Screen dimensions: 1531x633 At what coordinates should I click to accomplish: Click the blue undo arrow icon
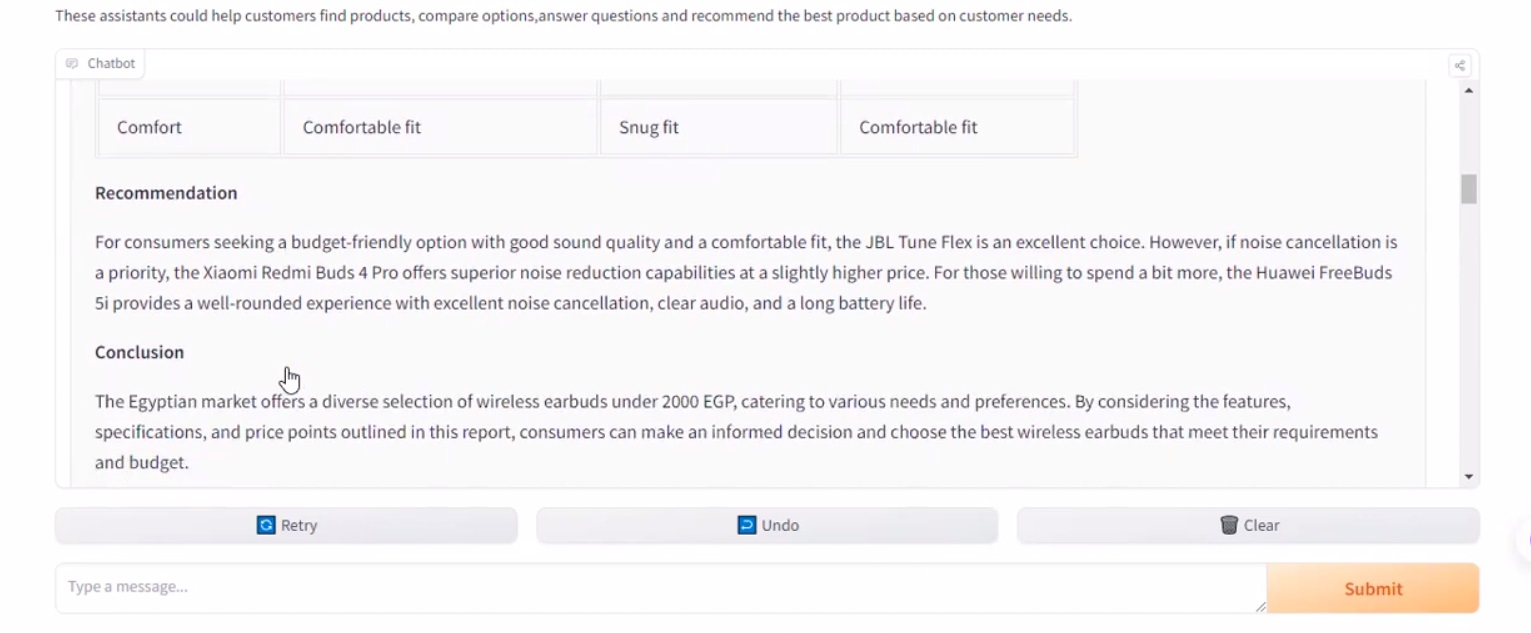pos(747,525)
